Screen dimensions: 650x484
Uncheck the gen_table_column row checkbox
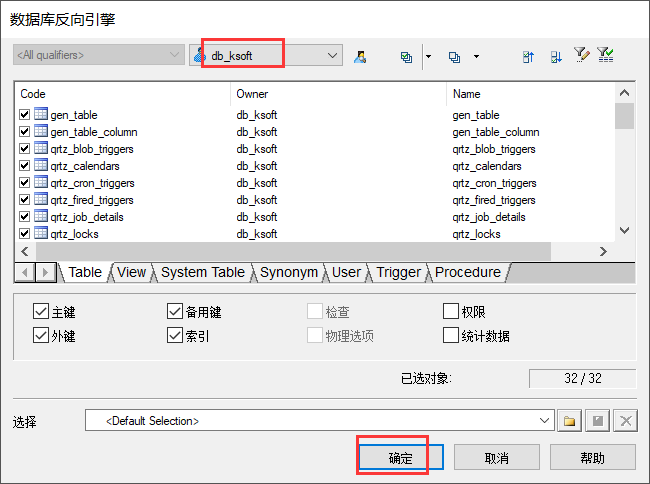coord(24,131)
